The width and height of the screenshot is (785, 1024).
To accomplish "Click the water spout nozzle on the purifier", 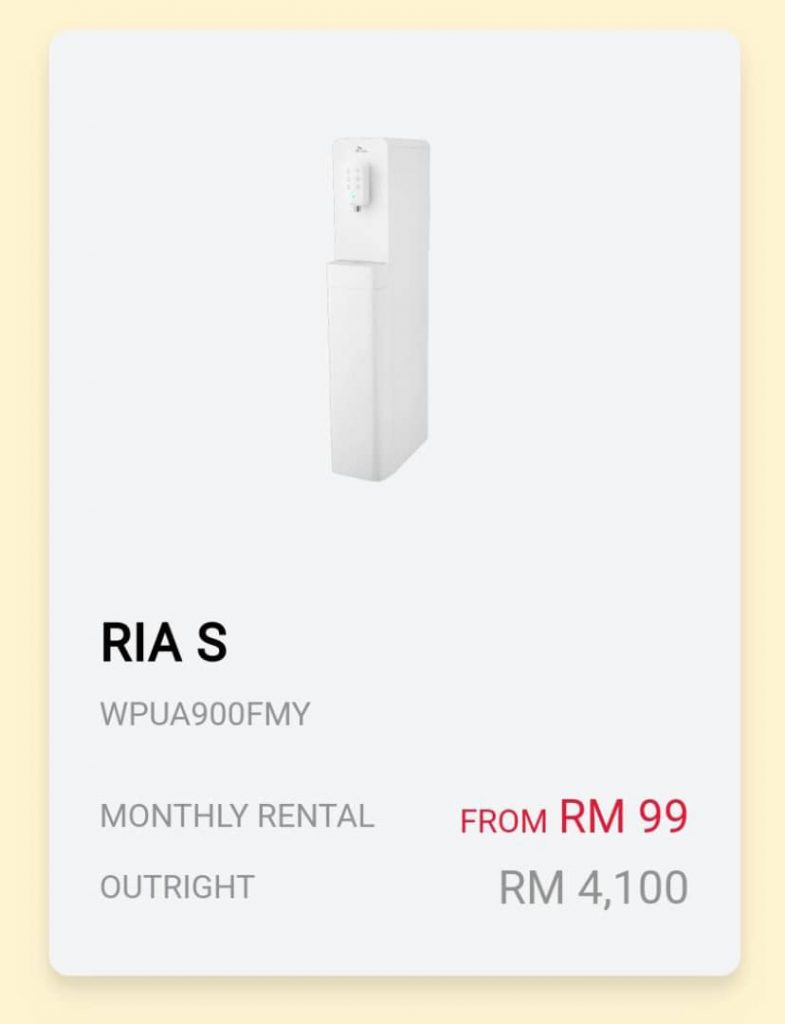I will point(357,208).
